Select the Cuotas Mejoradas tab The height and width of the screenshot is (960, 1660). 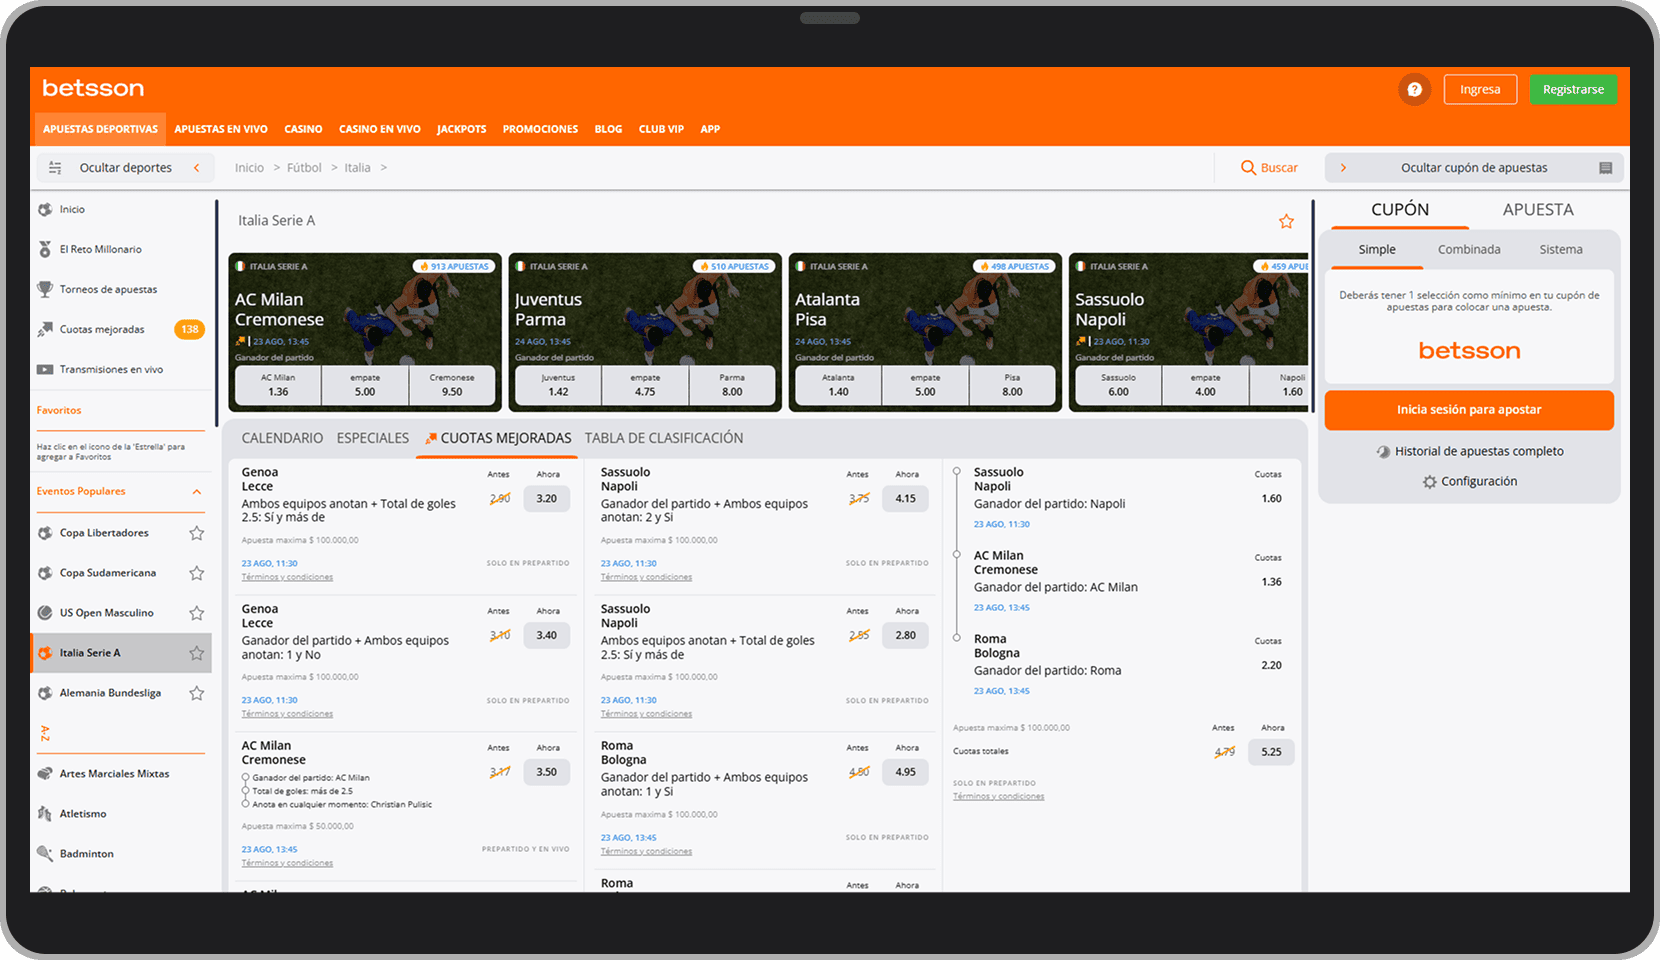click(498, 438)
